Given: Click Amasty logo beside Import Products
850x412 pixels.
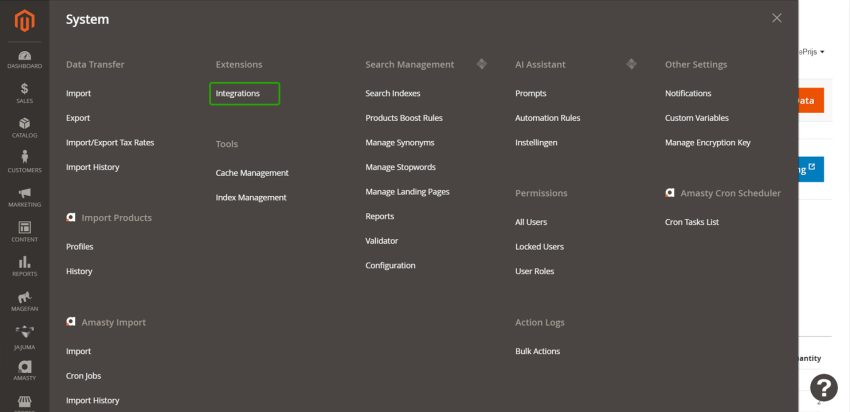Looking at the screenshot, I should (70, 217).
